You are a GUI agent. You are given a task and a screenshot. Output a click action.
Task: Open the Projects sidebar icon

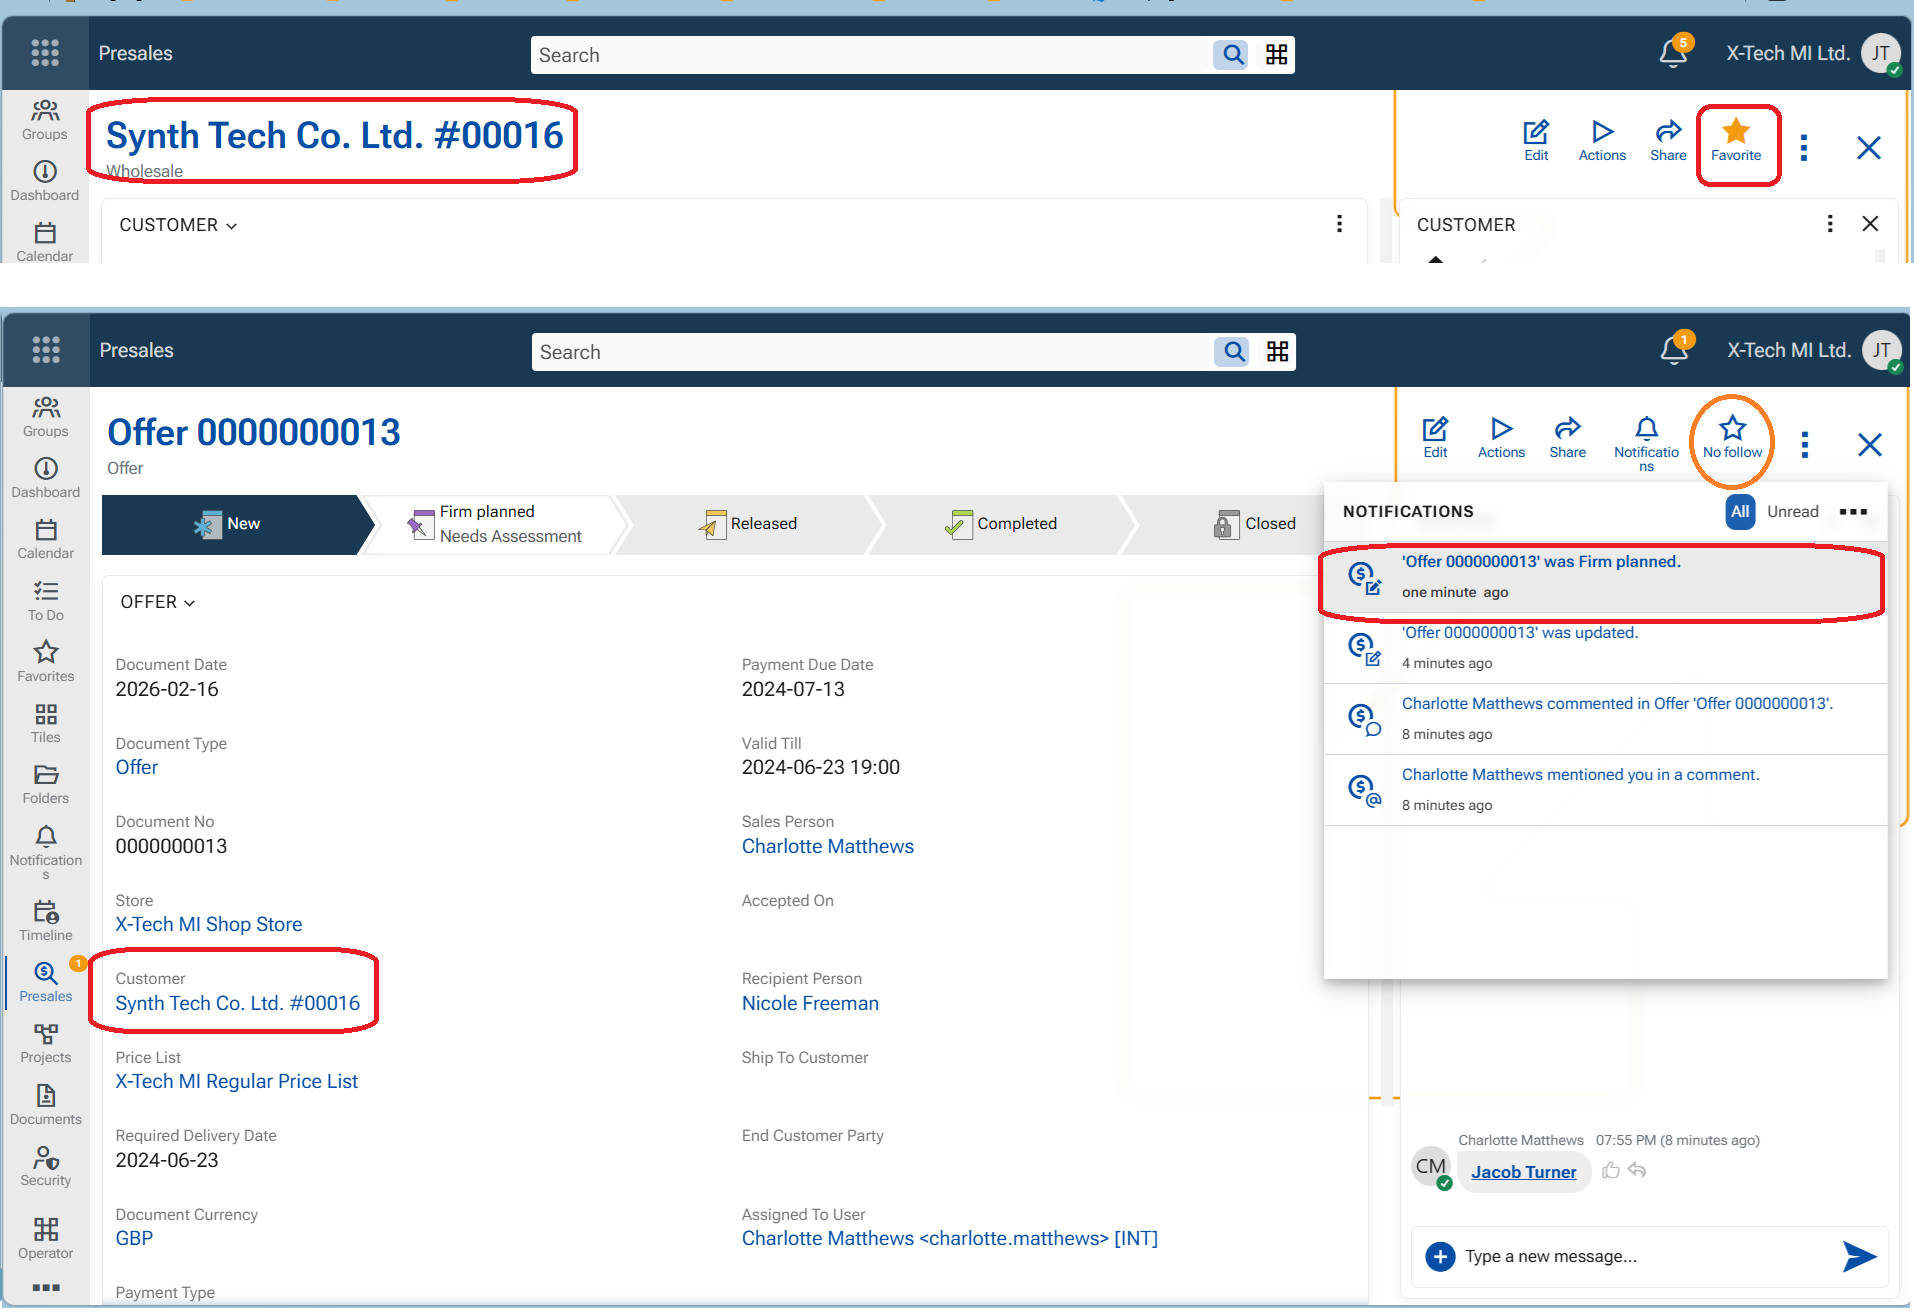point(46,1042)
